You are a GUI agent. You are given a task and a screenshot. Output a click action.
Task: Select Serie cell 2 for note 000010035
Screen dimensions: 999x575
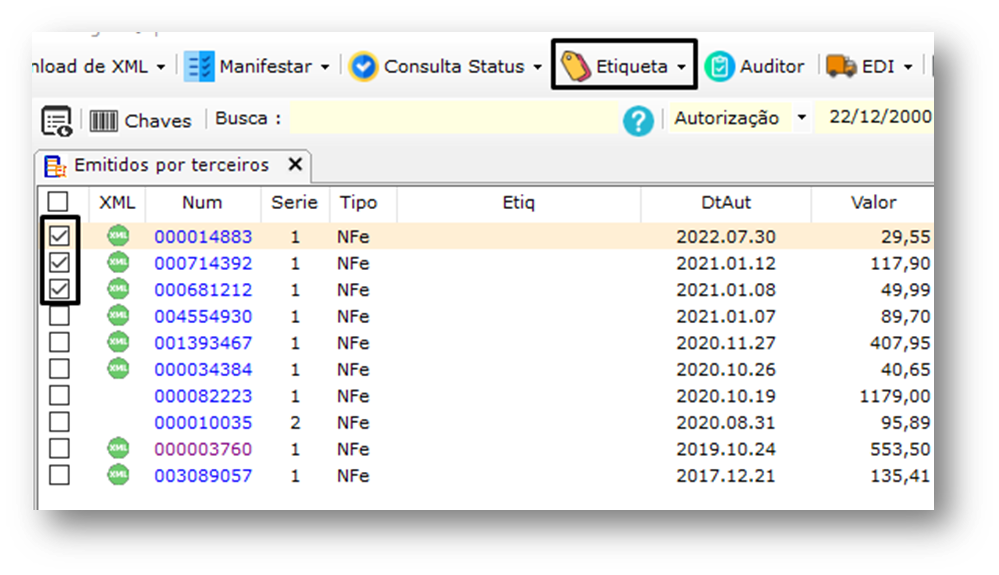[295, 423]
